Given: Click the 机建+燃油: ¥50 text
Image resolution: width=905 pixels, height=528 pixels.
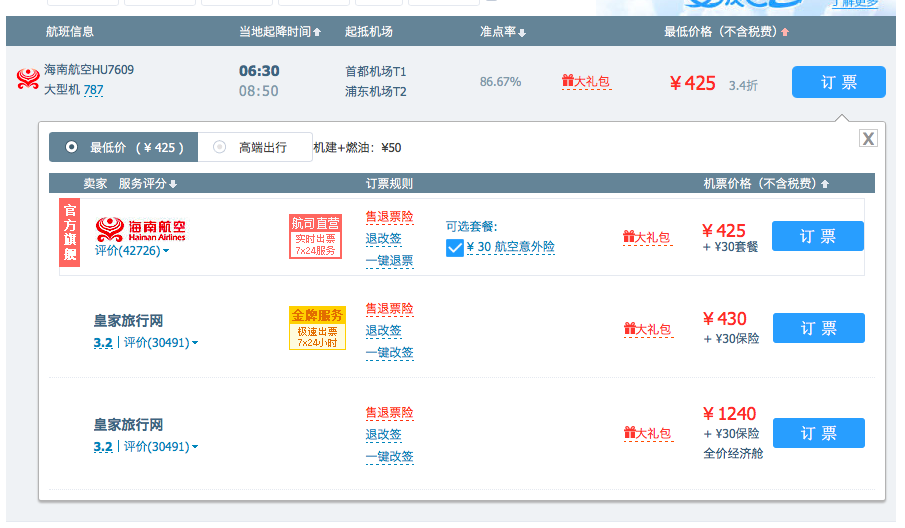Looking at the screenshot, I should (357, 148).
